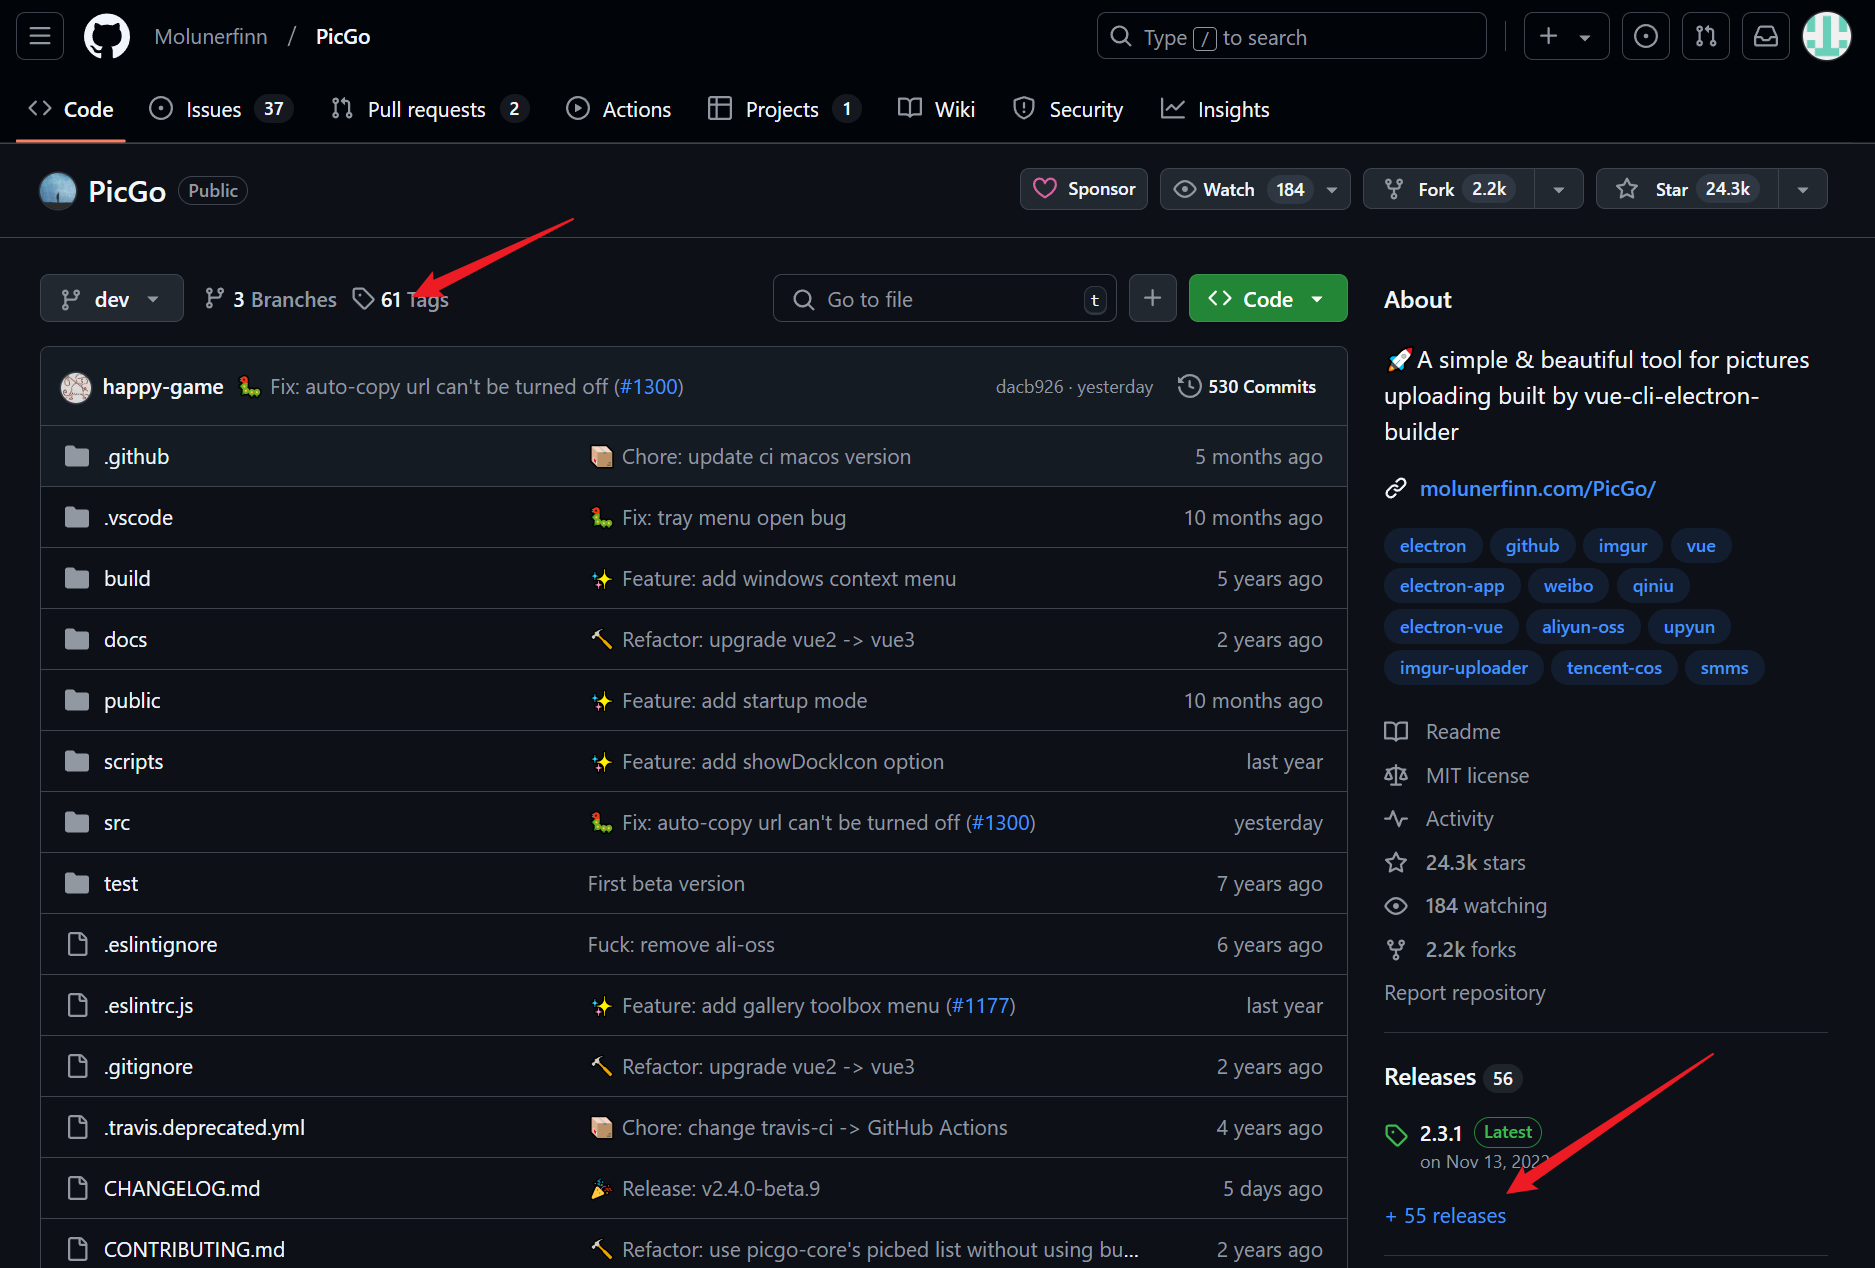This screenshot has height=1268, width=1875.
Task: Star the PicGo repository
Action: pyautogui.click(x=1687, y=189)
